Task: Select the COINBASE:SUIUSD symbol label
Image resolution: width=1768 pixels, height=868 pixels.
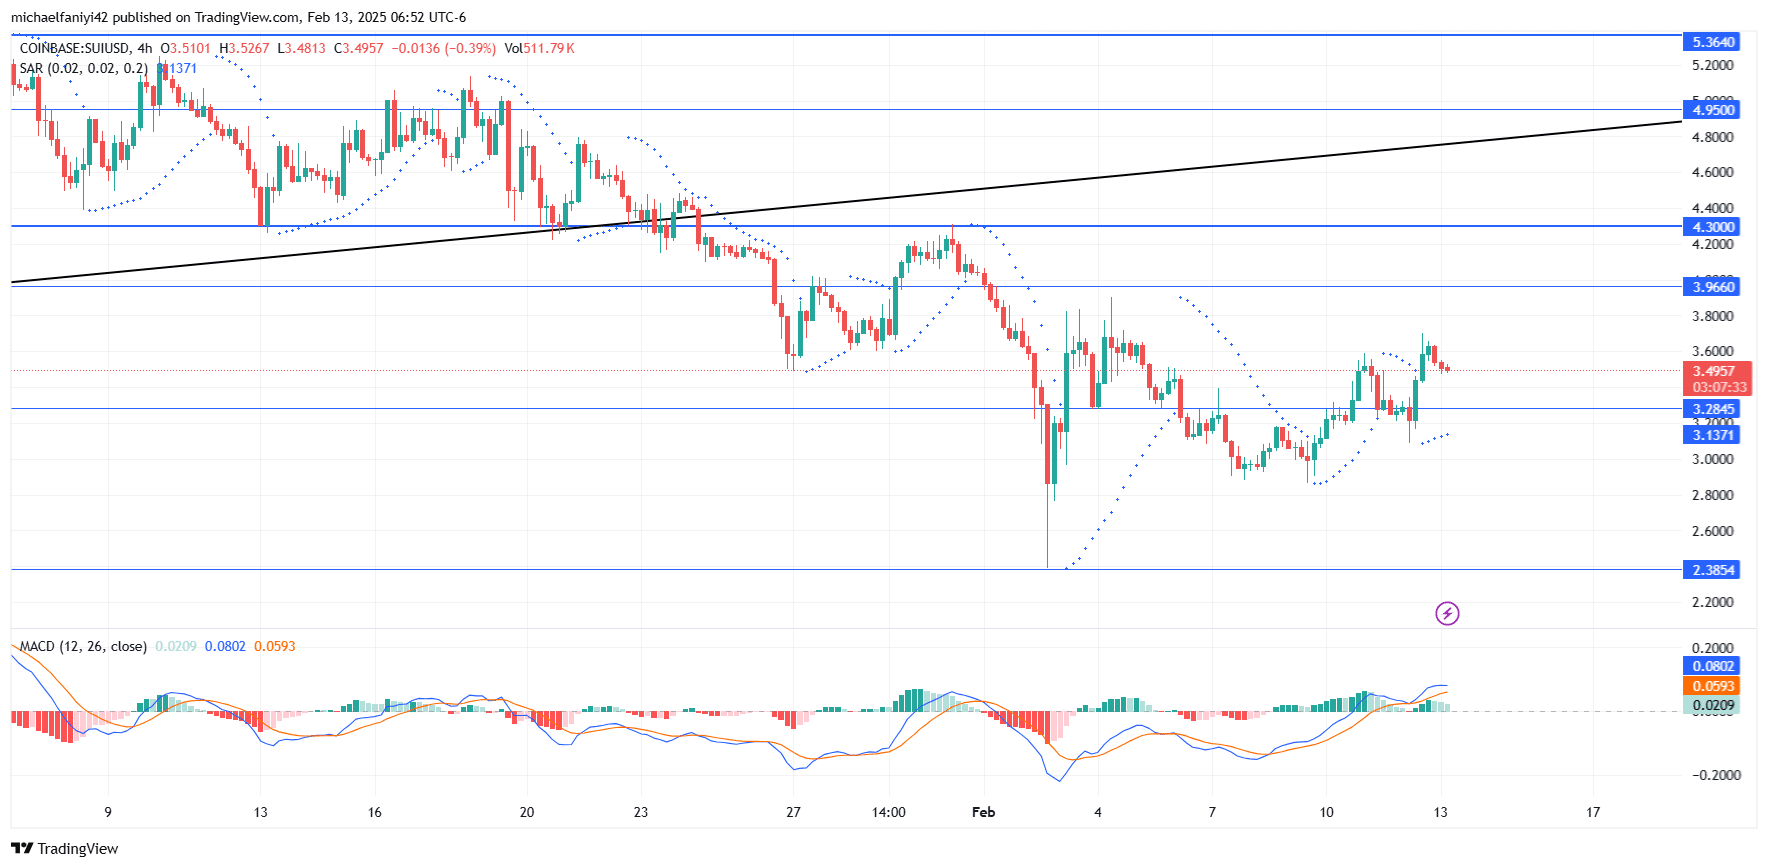Action: coord(75,48)
